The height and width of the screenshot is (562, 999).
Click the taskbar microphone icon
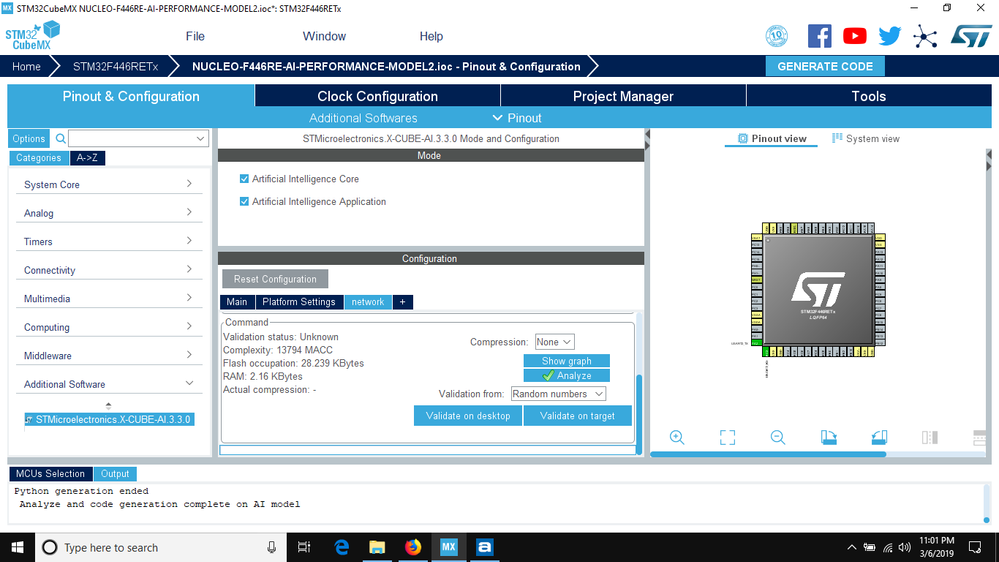pyautogui.click(x=271, y=547)
